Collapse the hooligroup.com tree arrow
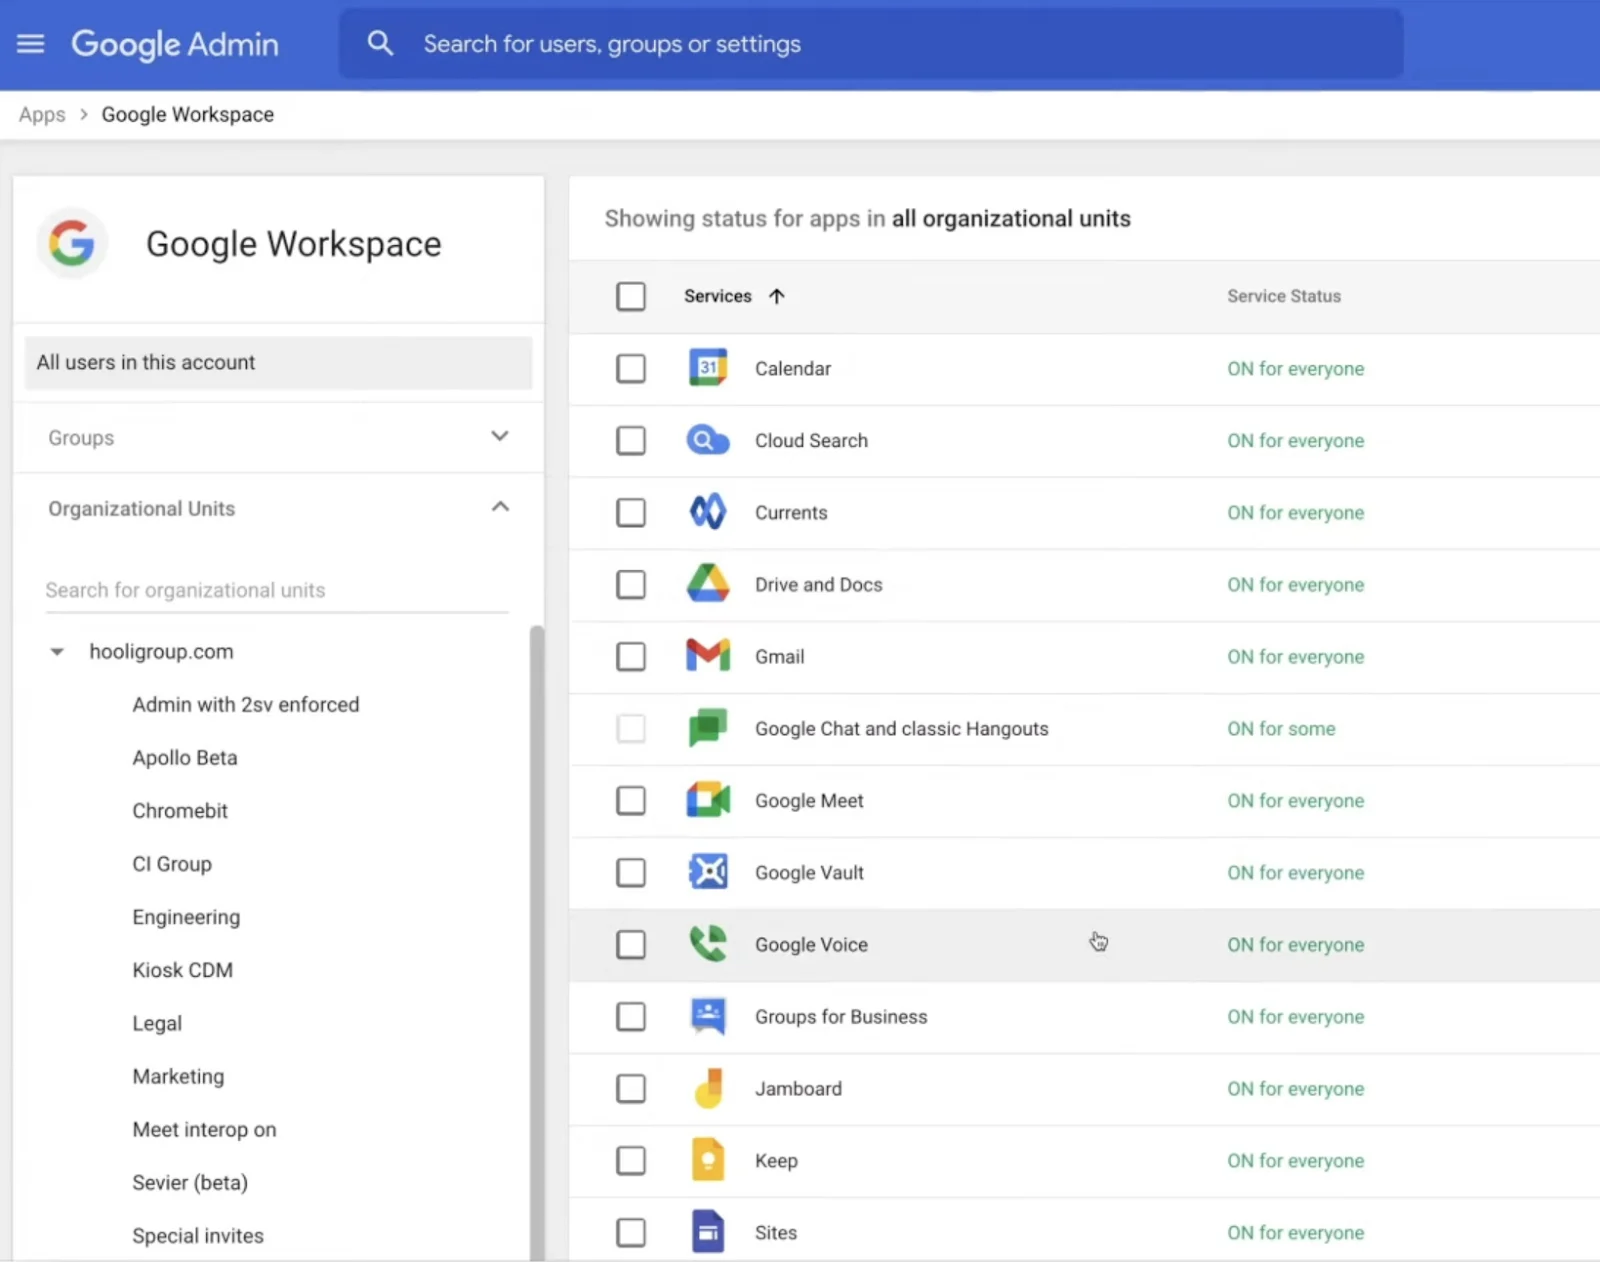Image resolution: width=1600 pixels, height=1262 pixels. point(57,652)
